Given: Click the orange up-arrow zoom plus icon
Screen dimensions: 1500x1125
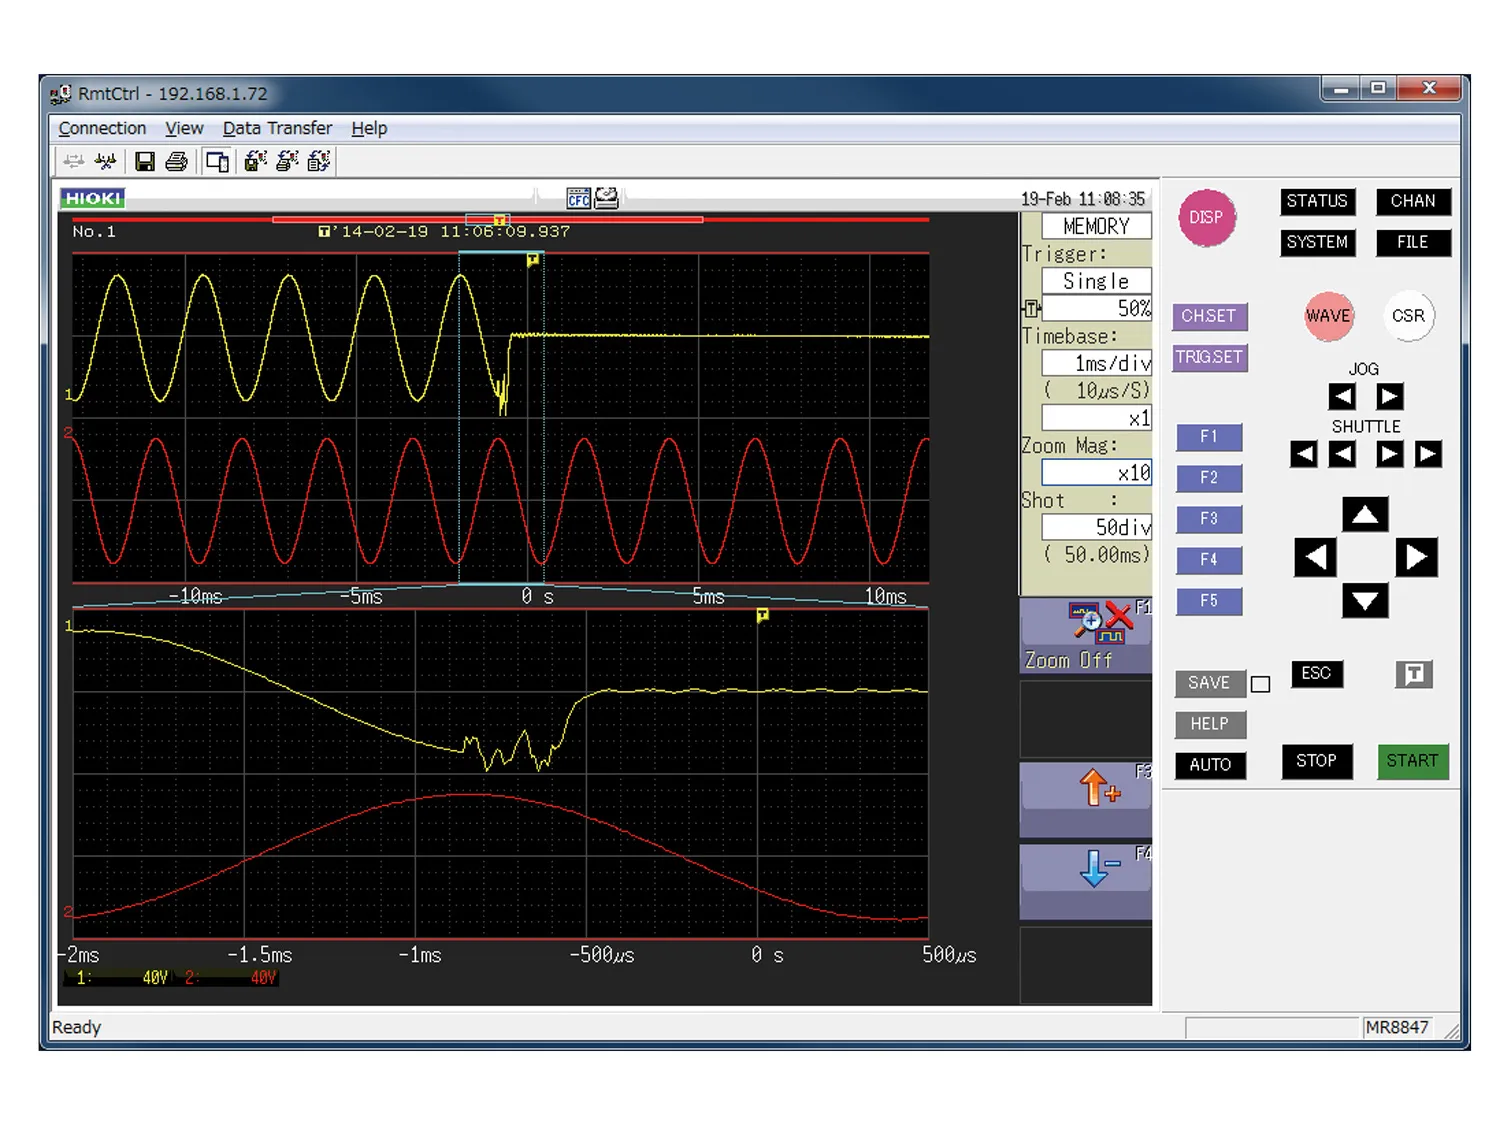Looking at the screenshot, I should [1100, 789].
